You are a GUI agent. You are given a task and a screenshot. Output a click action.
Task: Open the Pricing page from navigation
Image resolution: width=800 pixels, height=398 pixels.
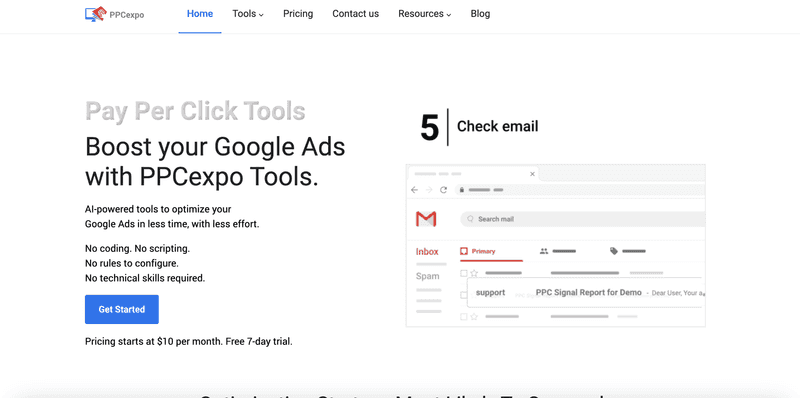click(298, 14)
